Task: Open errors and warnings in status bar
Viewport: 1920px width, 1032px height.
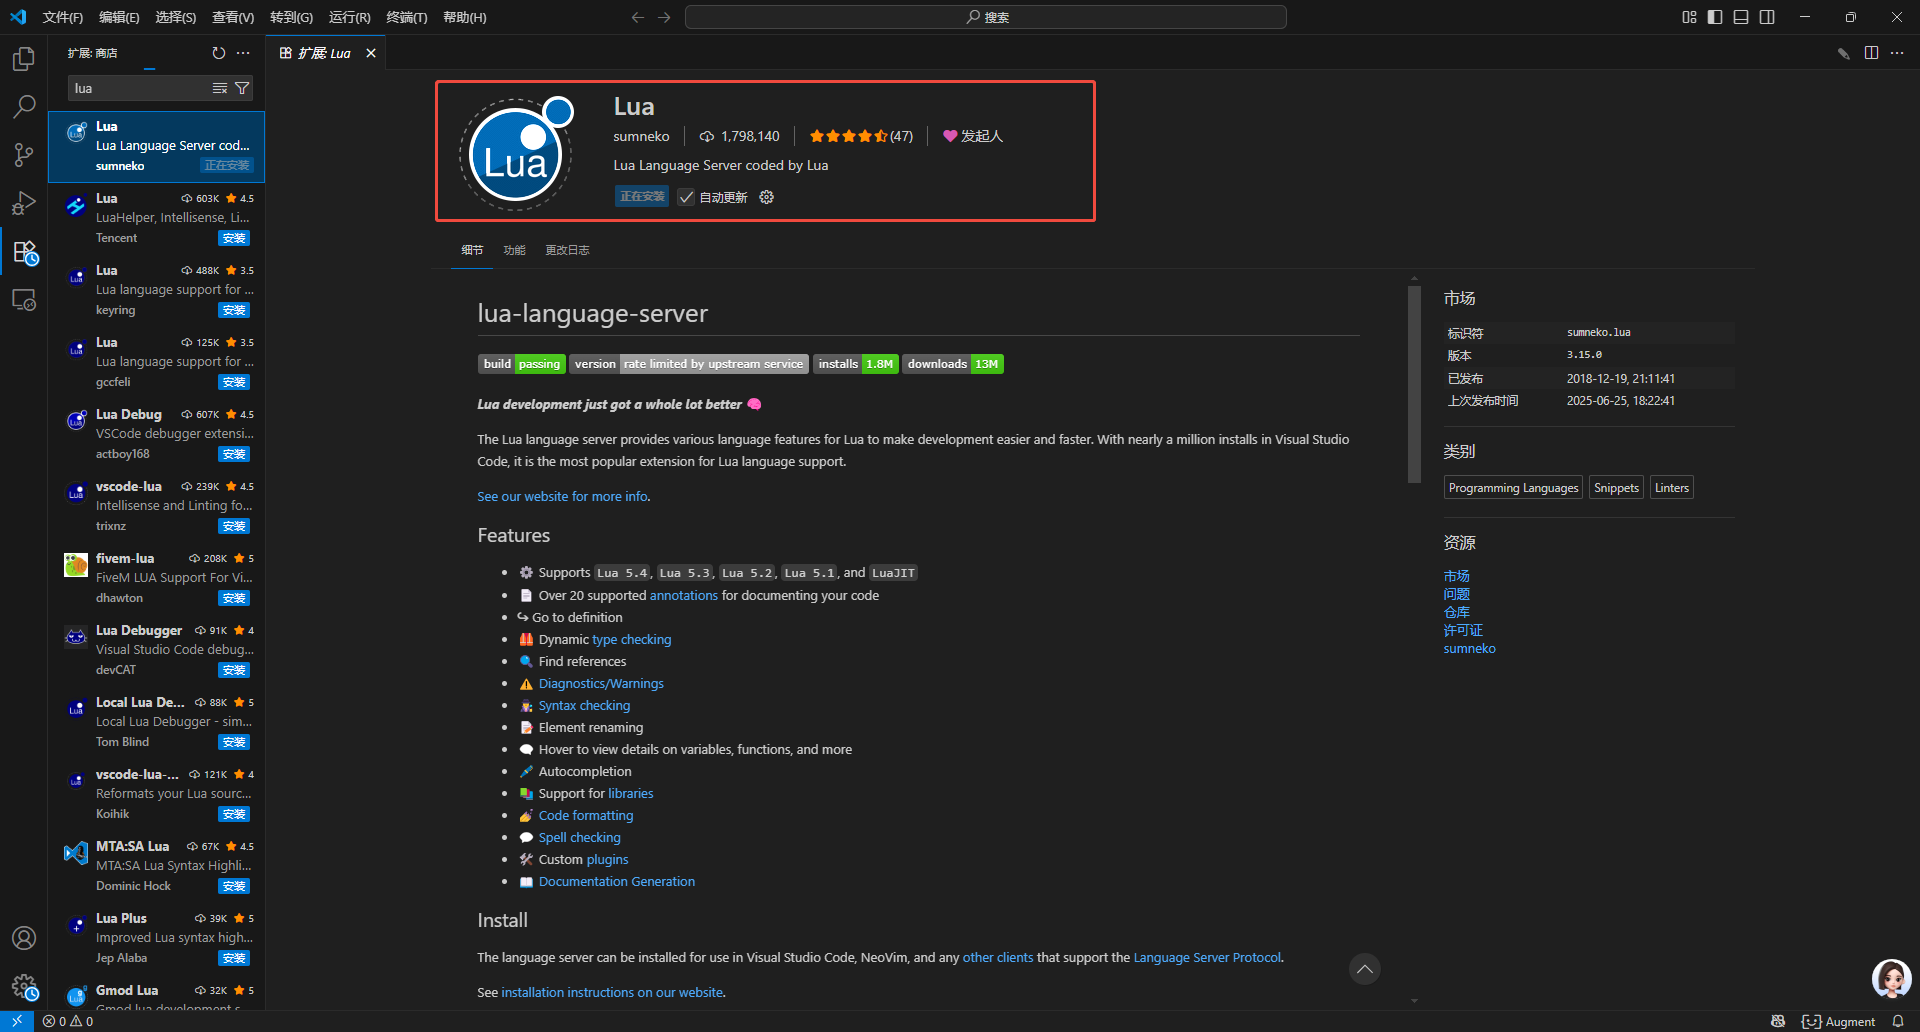Action: coord(68,1021)
